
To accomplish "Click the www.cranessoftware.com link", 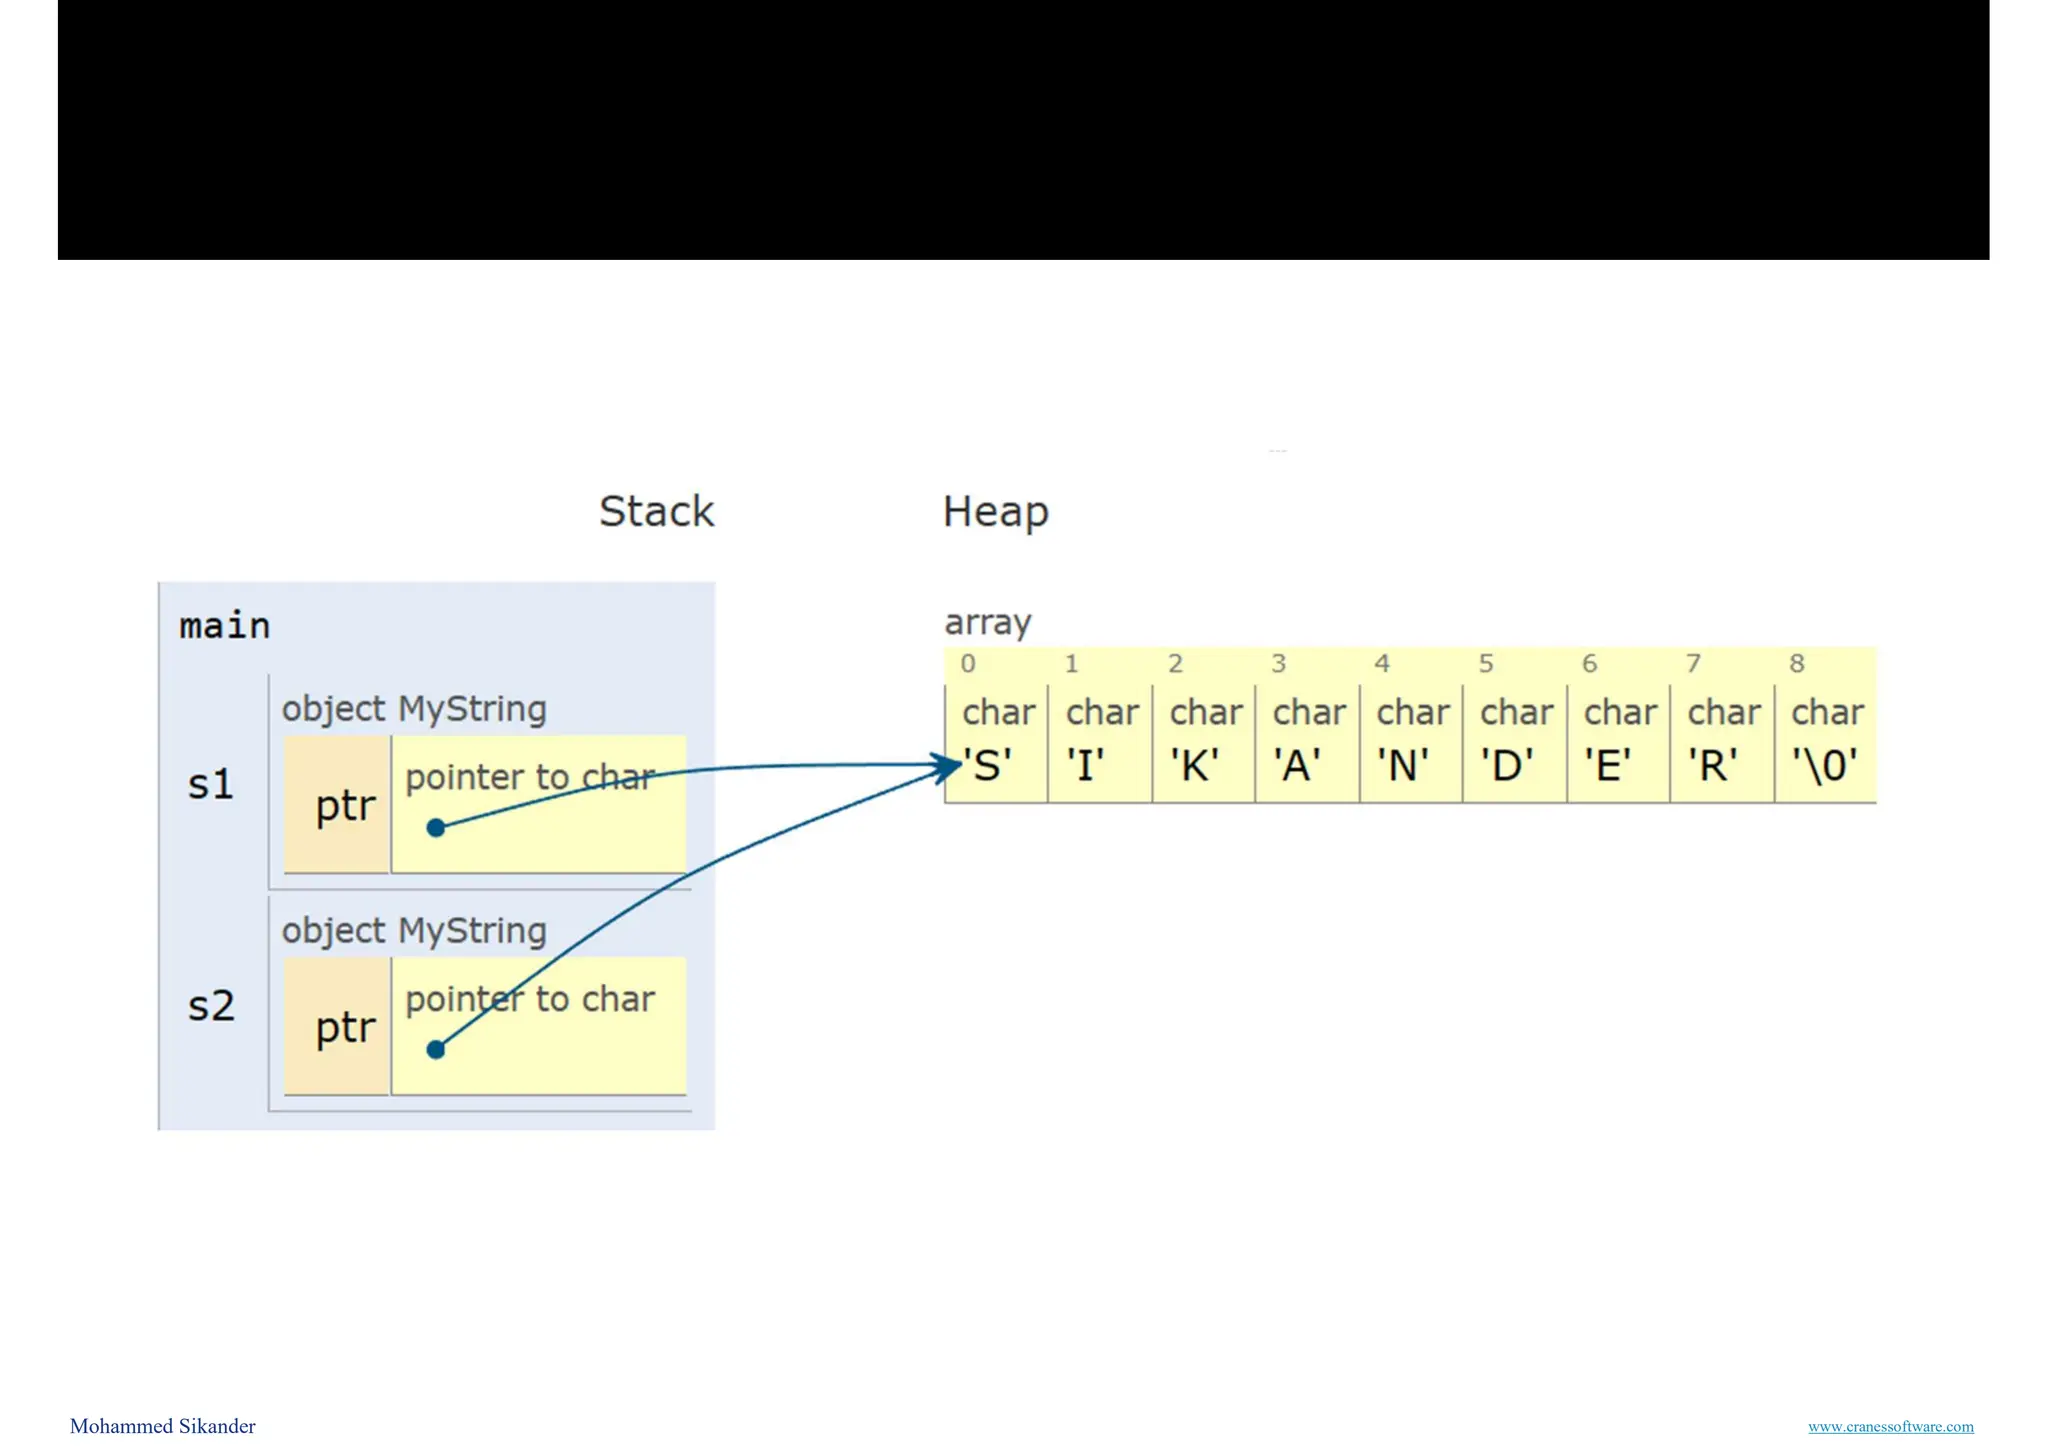I will [x=1890, y=1426].
